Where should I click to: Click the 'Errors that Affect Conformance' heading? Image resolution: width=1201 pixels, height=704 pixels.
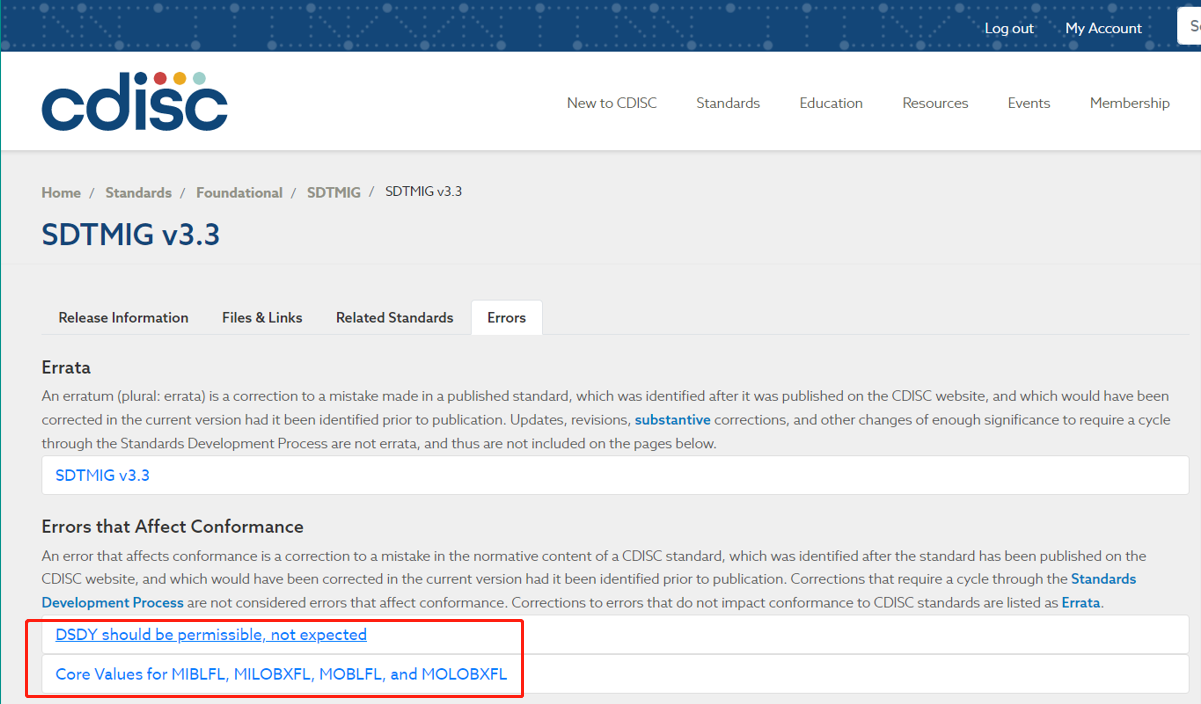(x=173, y=527)
